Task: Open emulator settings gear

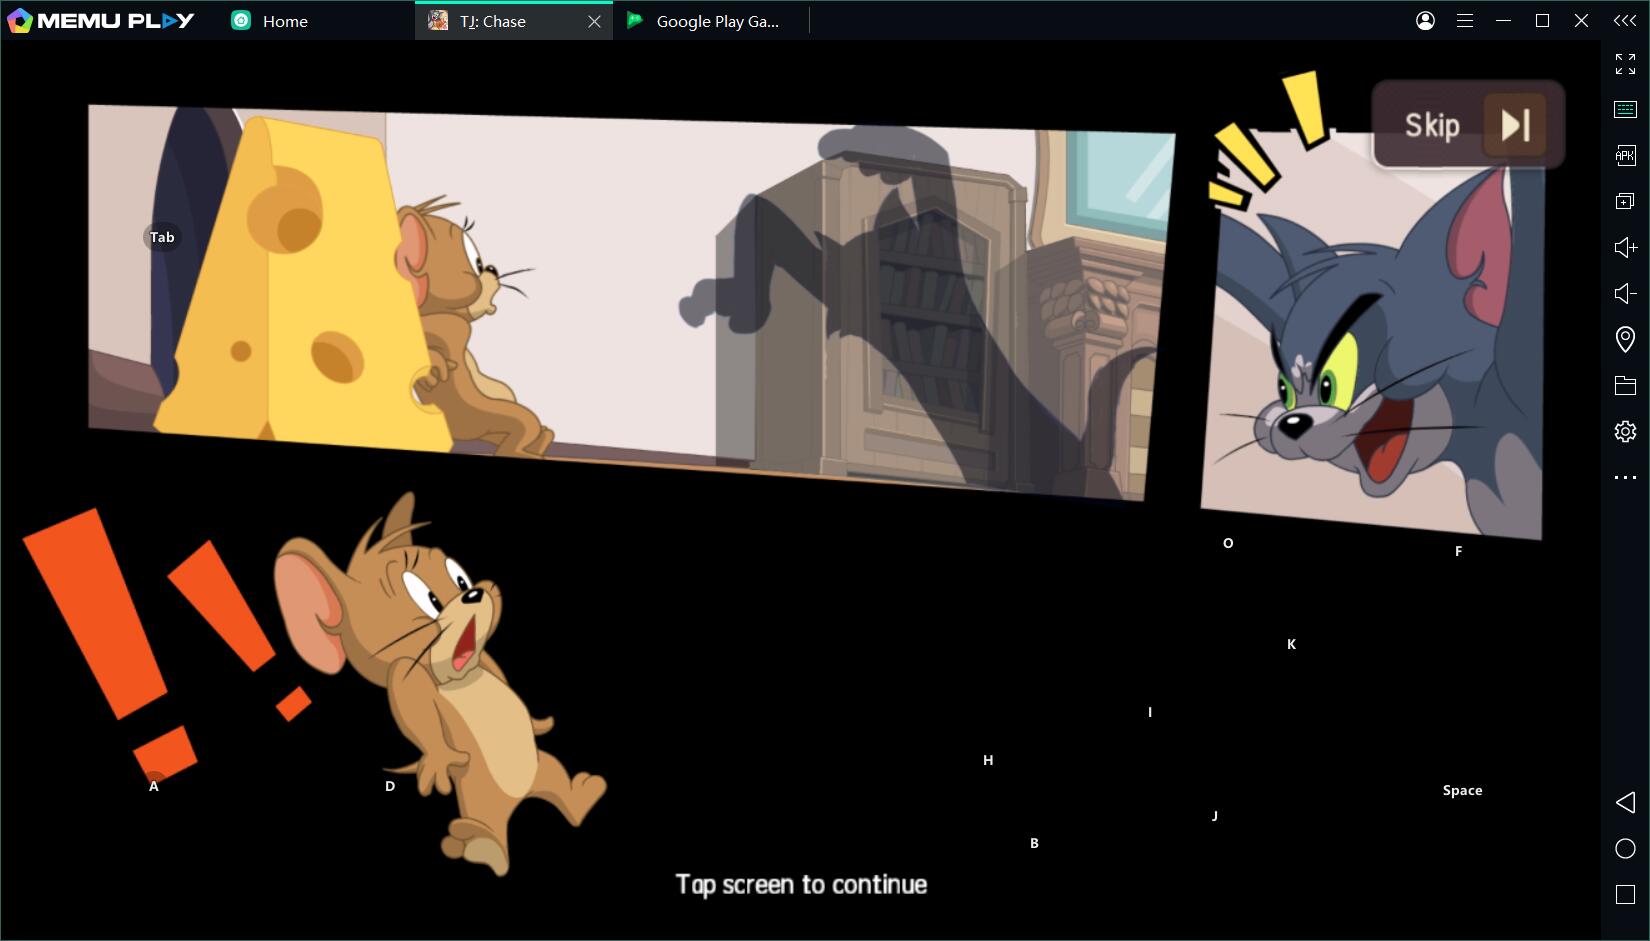Action: 1625,431
